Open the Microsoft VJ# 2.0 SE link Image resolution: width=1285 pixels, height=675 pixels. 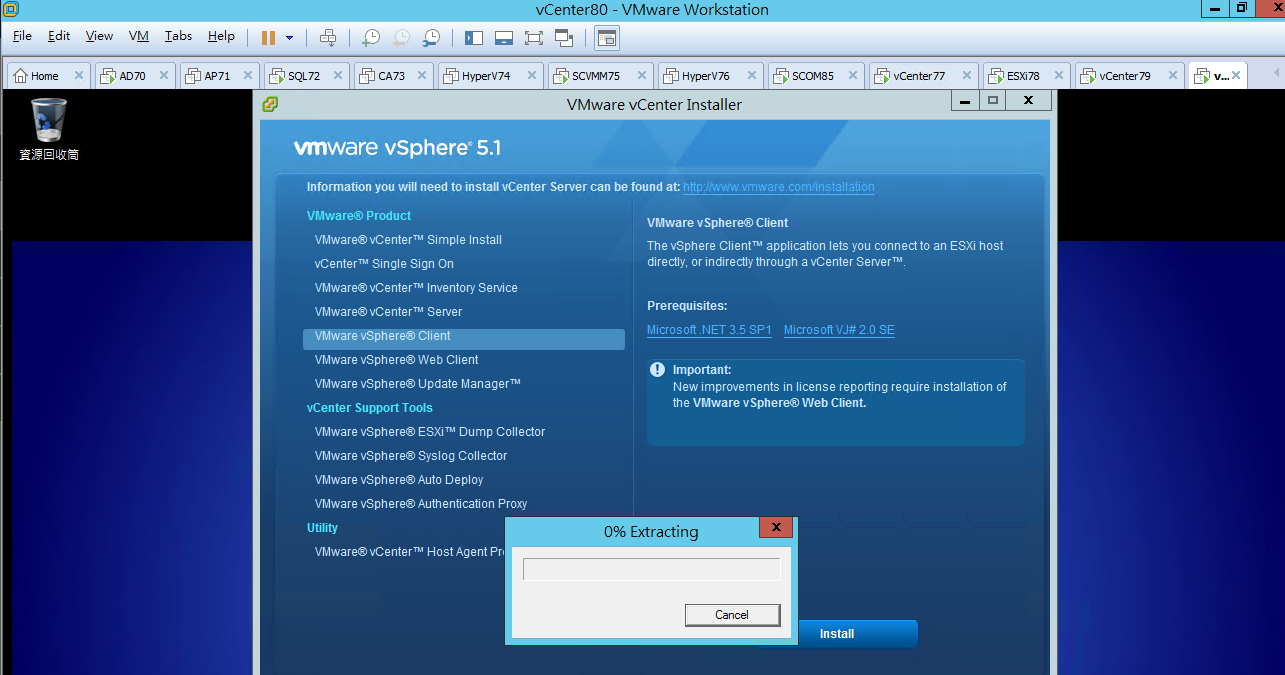[x=839, y=330]
